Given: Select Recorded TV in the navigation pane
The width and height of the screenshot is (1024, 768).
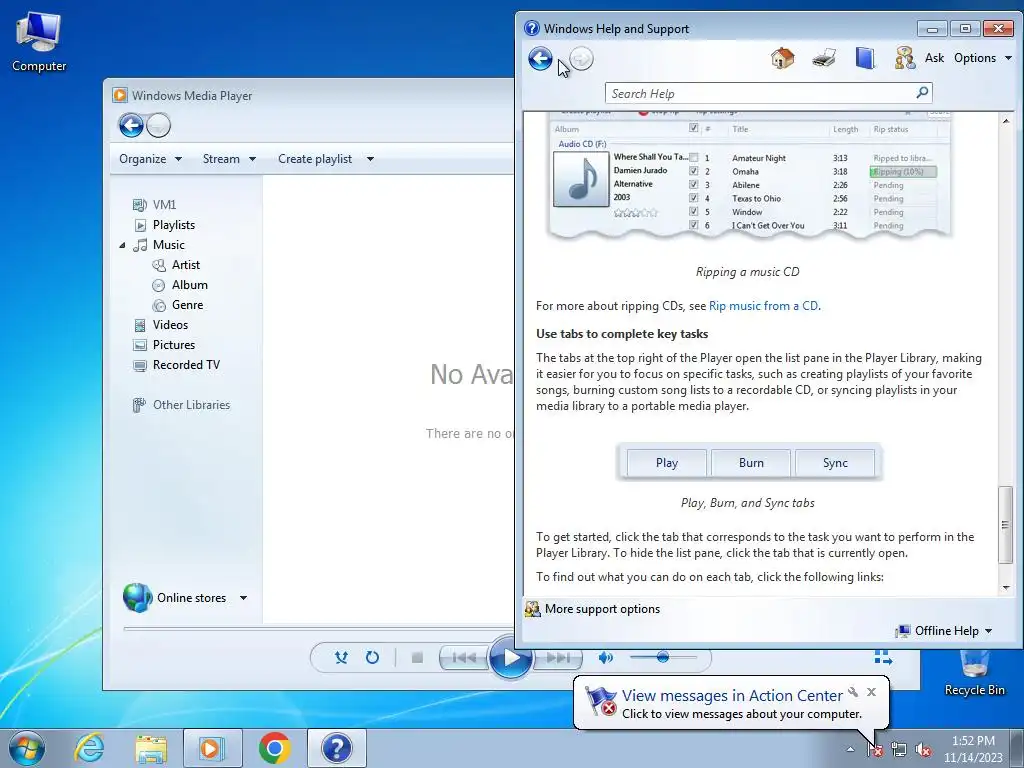Looking at the screenshot, I should click(x=176, y=365).
